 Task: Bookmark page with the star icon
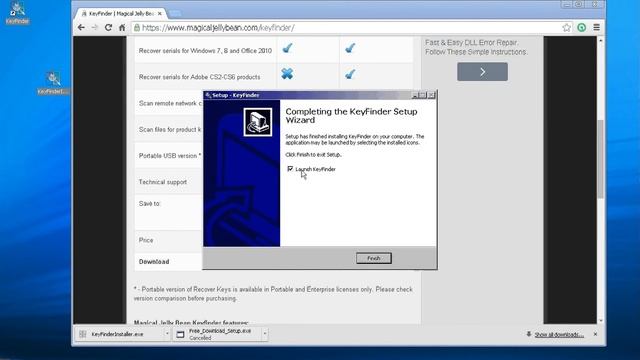click(566, 27)
